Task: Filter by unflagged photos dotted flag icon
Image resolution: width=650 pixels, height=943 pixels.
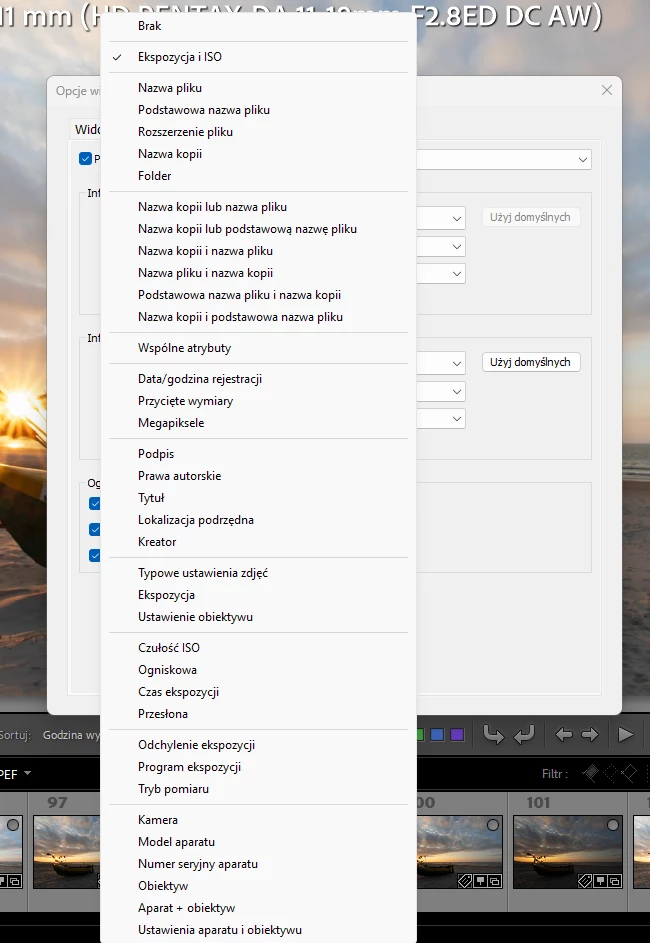Action: [609, 774]
